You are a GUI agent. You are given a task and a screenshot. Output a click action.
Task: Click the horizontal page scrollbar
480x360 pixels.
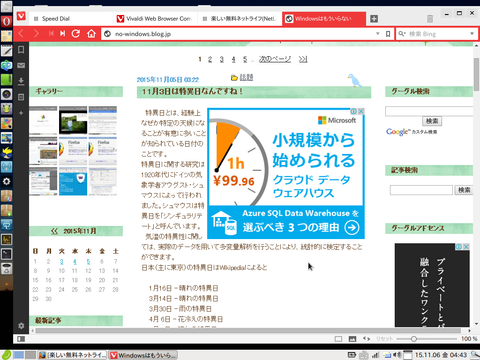point(248,331)
